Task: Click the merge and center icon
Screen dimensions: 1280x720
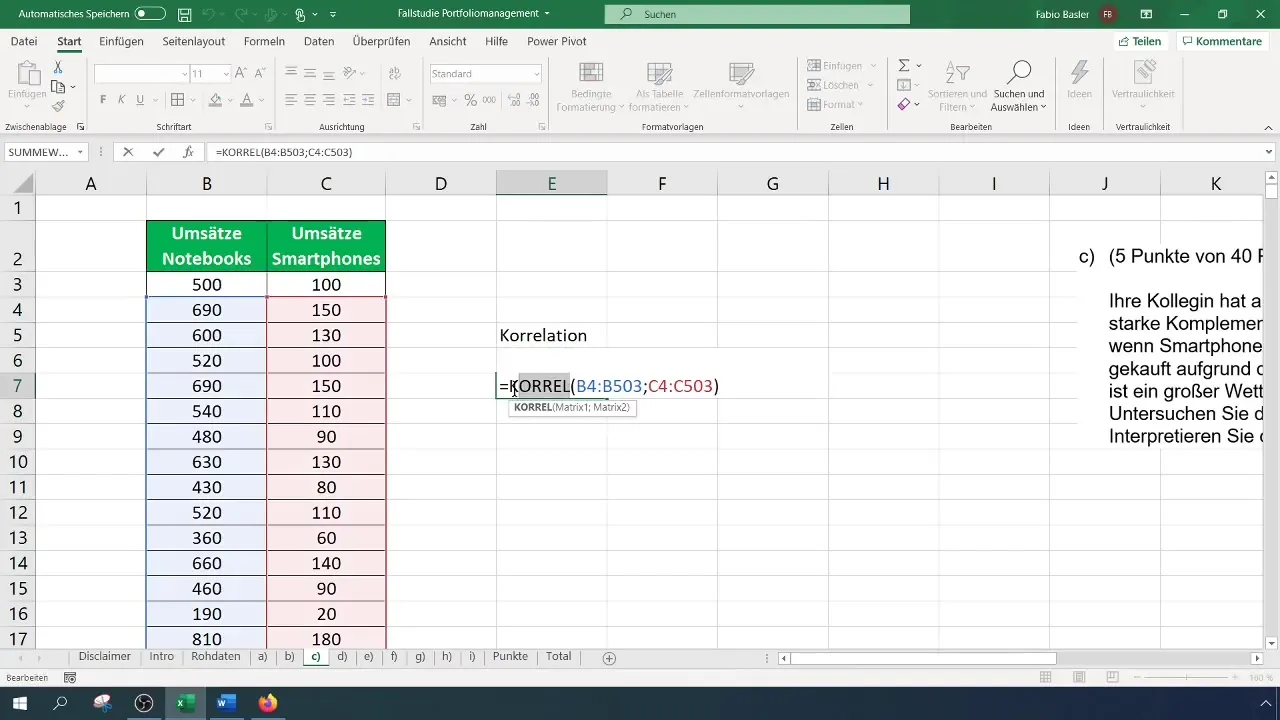Action: coord(393,99)
